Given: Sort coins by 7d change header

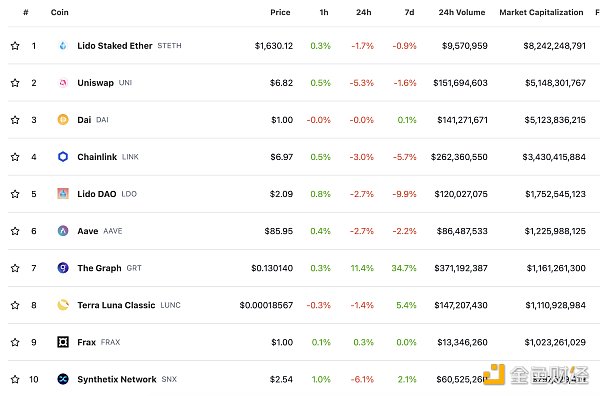Looking at the screenshot, I should click(409, 12).
